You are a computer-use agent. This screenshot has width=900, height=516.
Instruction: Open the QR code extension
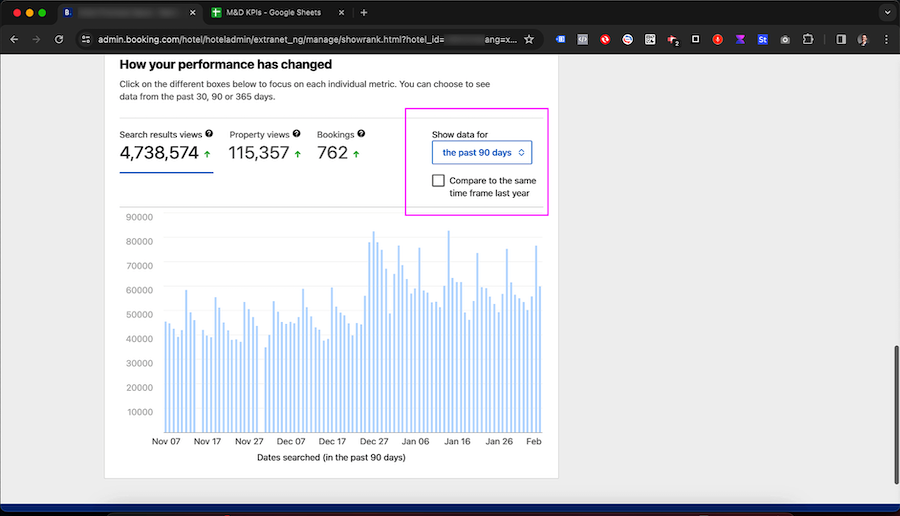tap(650, 40)
